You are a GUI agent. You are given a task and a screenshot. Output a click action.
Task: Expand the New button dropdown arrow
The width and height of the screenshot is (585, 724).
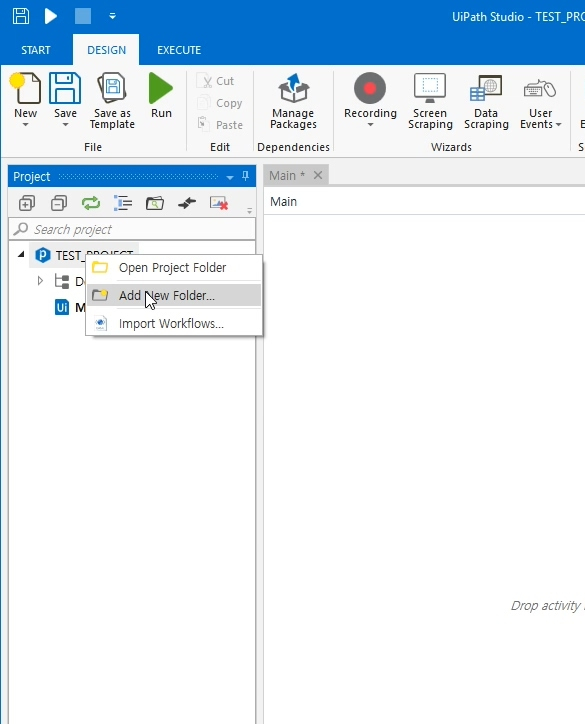(25, 125)
